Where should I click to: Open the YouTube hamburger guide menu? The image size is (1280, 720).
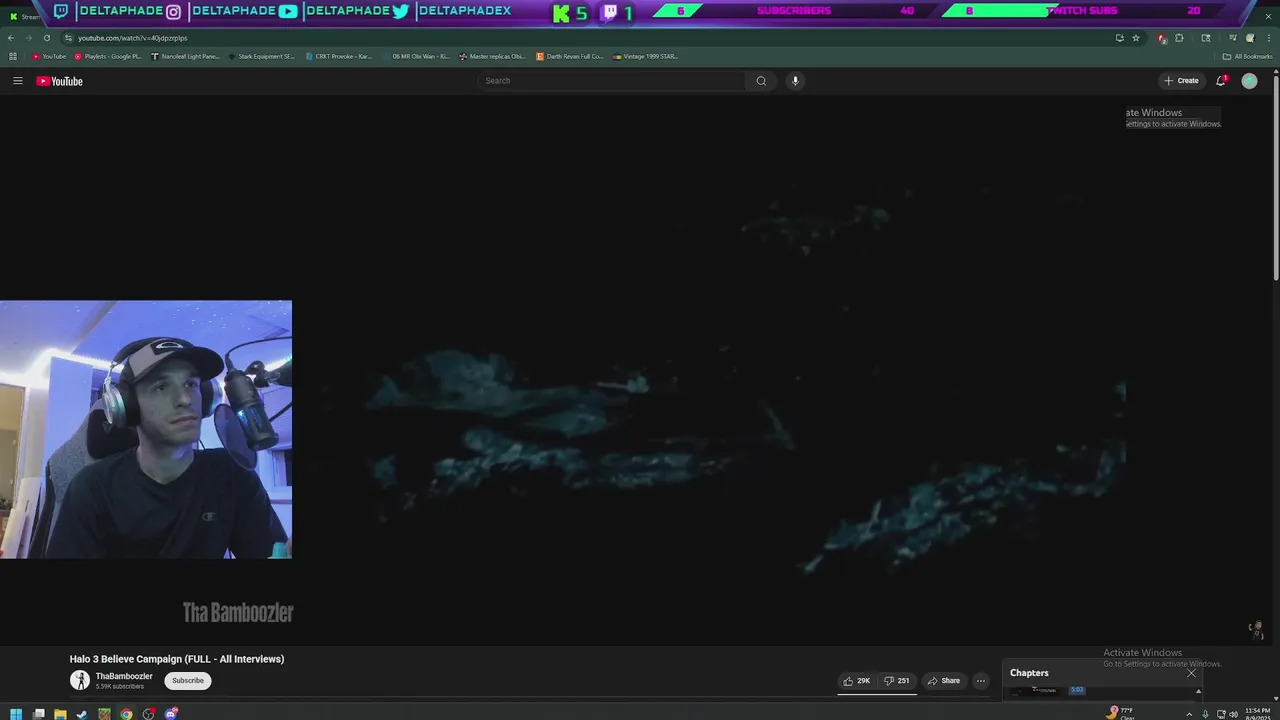pyautogui.click(x=17, y=81)
